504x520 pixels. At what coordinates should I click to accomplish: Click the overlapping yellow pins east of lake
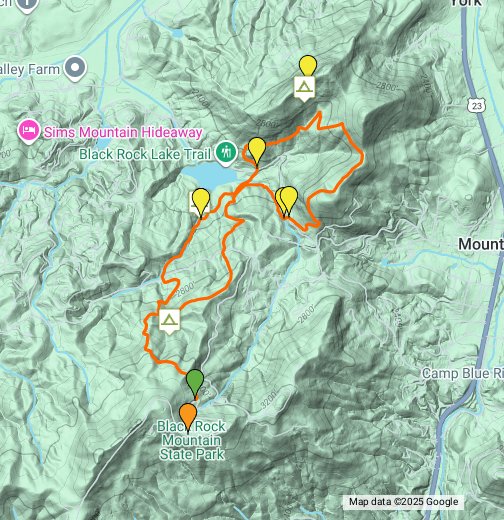[287, 201]
